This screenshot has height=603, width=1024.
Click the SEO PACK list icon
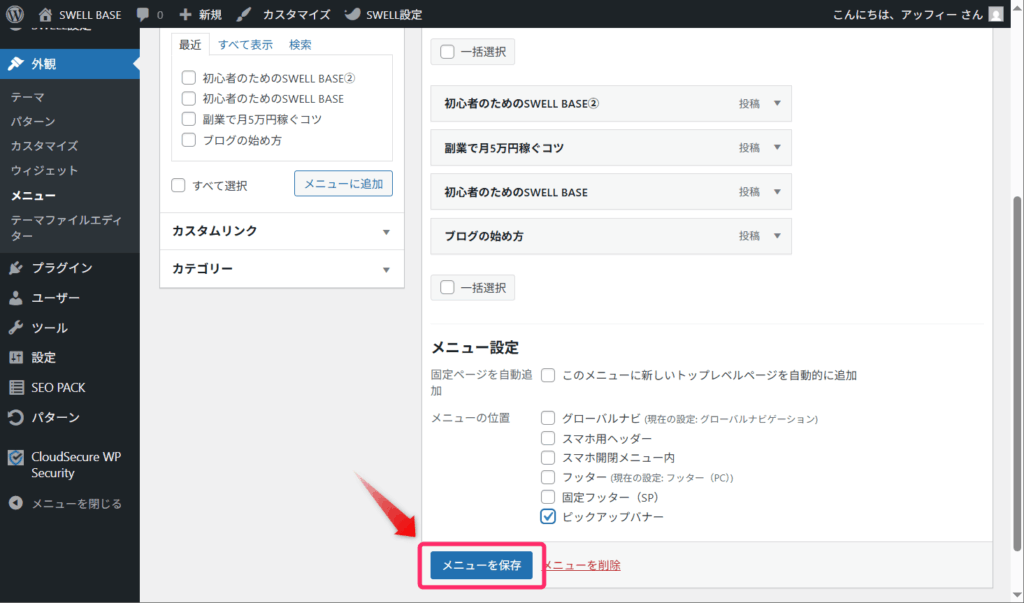pos(16,387)
